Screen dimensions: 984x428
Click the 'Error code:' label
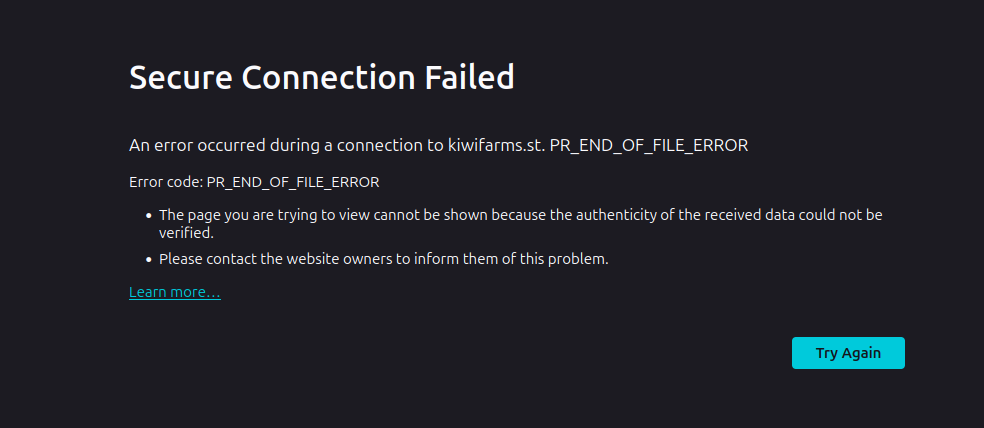pyautogui.click(x=166, y=183)
